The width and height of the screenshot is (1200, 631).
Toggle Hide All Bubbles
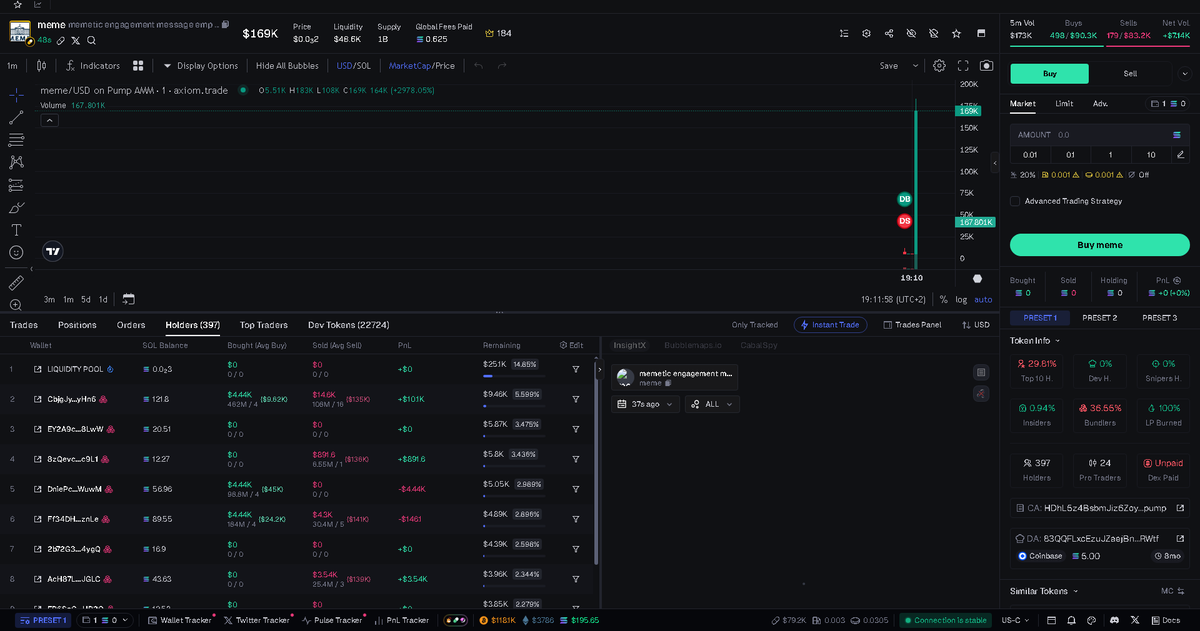(x=287, y=66)
